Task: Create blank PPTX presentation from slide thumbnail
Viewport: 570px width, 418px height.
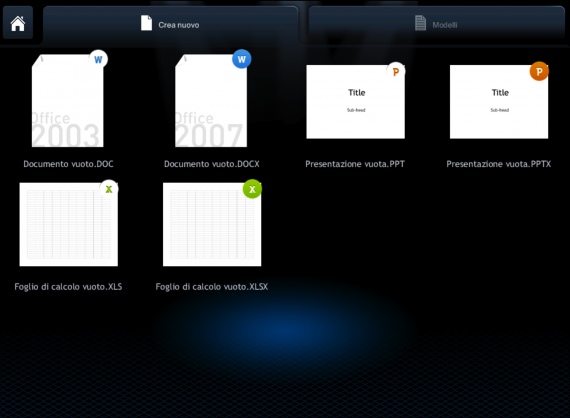Action: 499,102
